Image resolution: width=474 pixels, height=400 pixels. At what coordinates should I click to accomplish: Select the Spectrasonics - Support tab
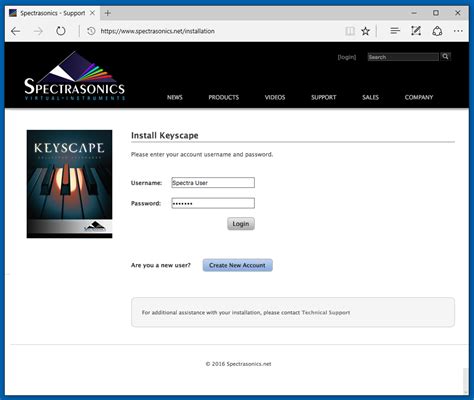(x=52, y=13)
